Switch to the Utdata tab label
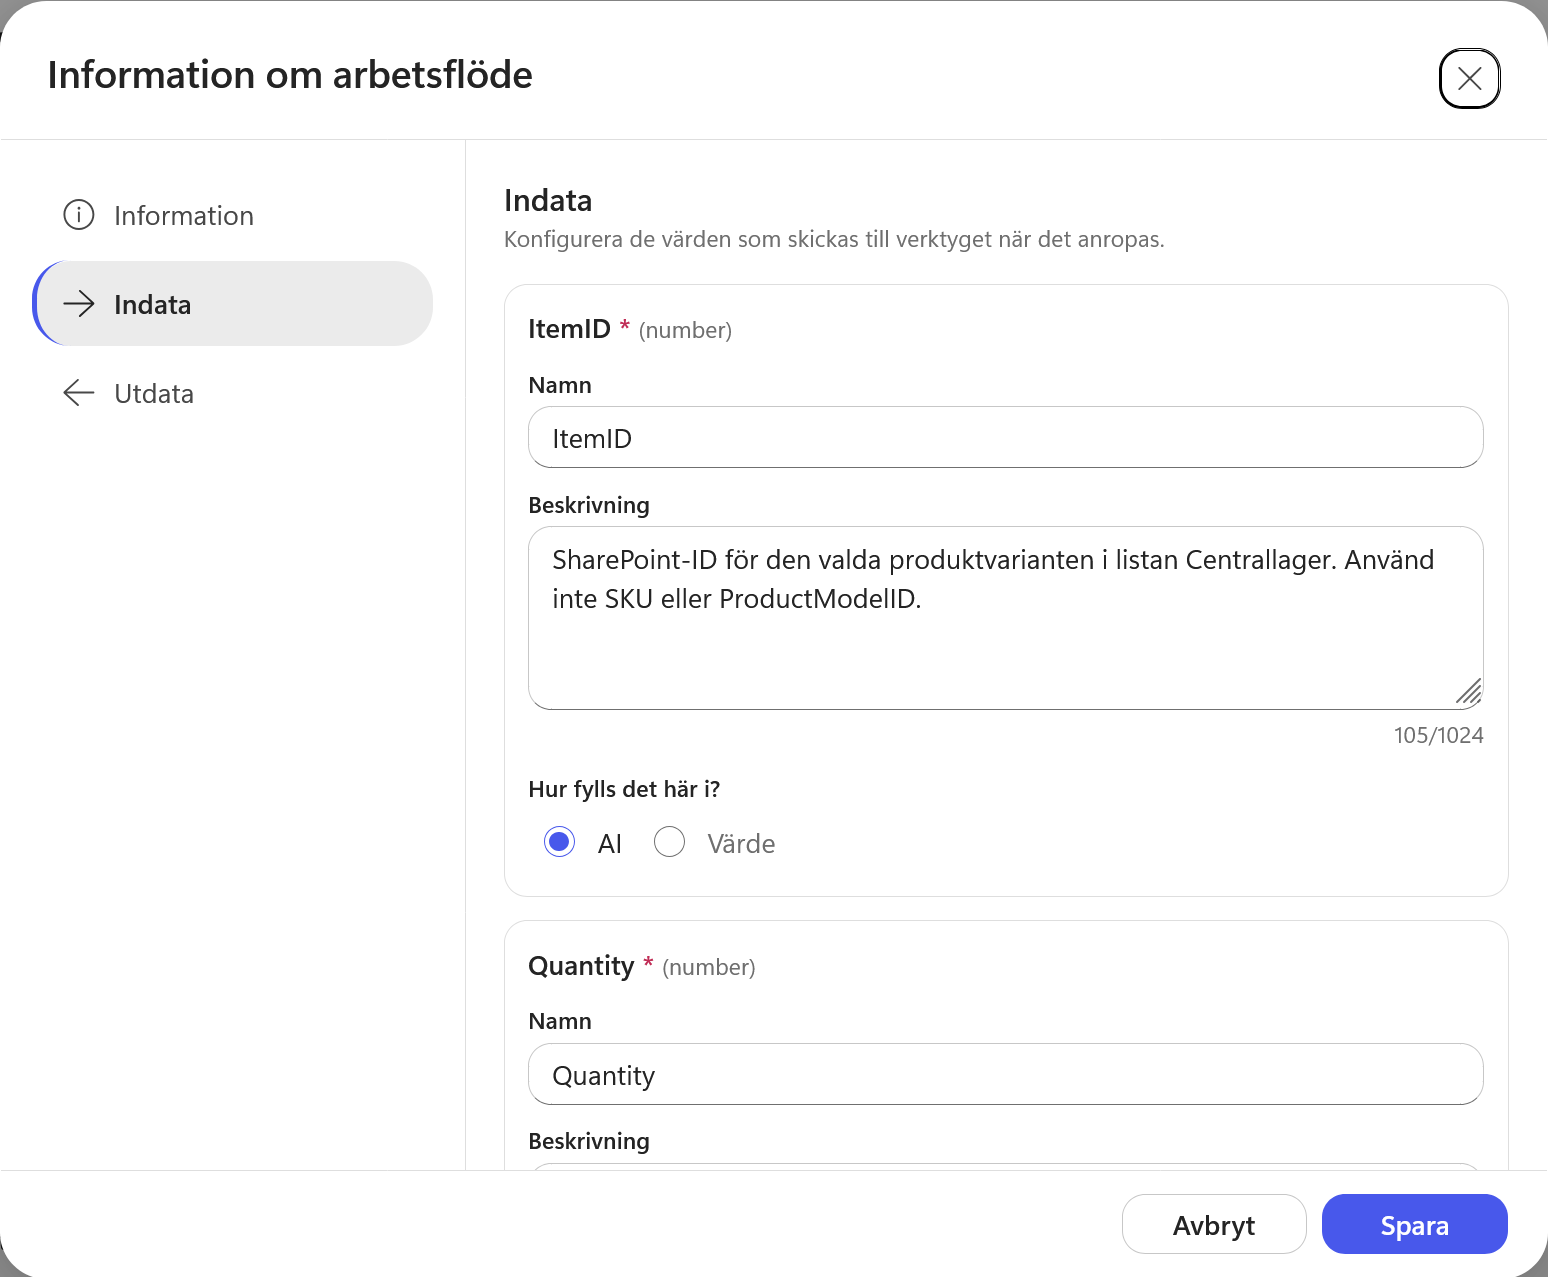Image resolution: width=1548 pixels, height=1277 pixels. coord(154,393)
